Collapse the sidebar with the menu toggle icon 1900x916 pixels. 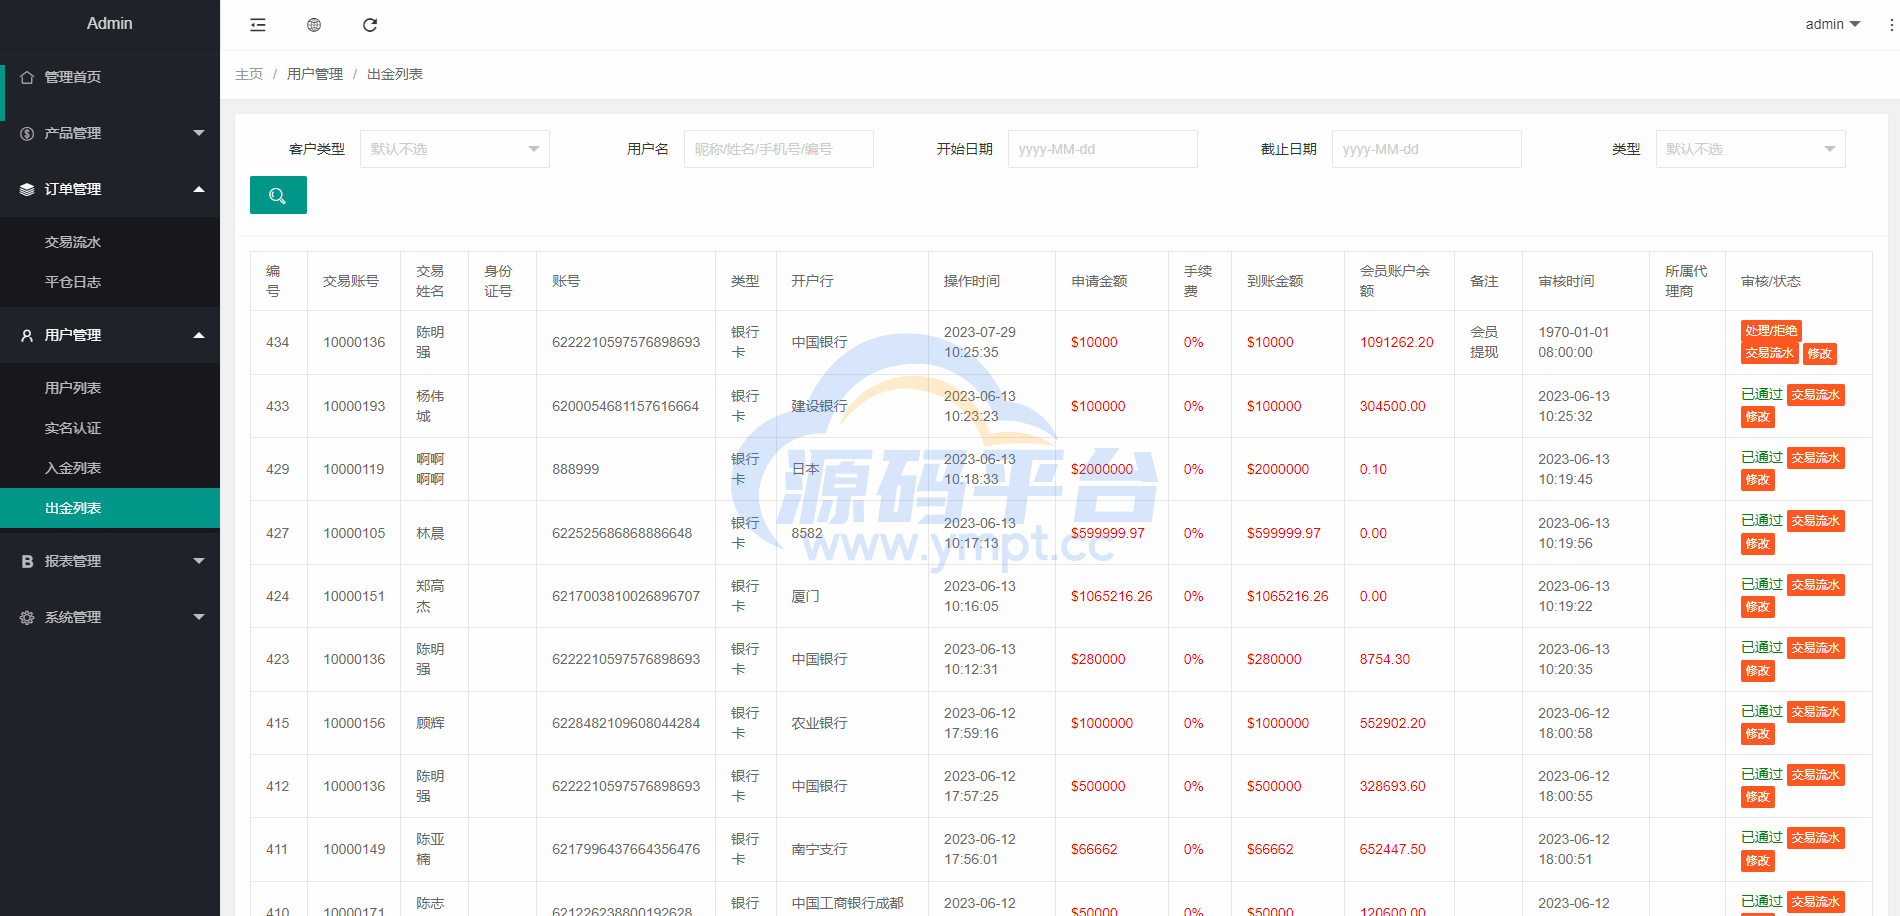click(x=258, y=25)
